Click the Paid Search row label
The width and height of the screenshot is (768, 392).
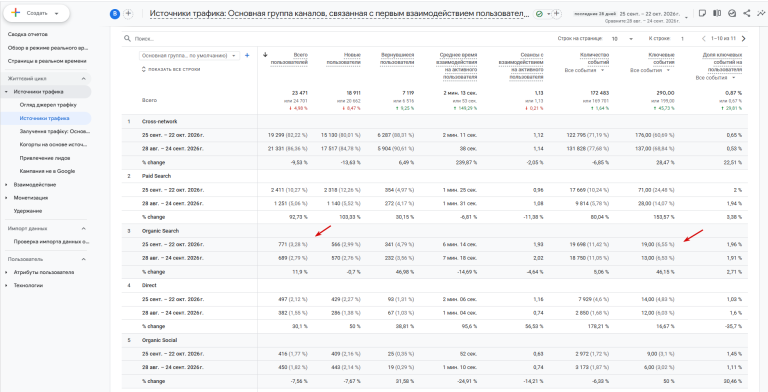156,176
